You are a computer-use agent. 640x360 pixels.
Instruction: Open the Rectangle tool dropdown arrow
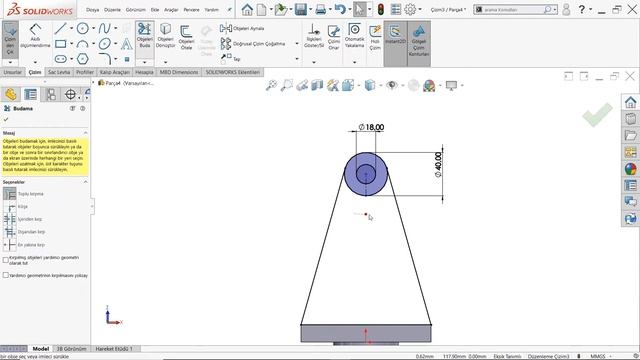point(71,44)
